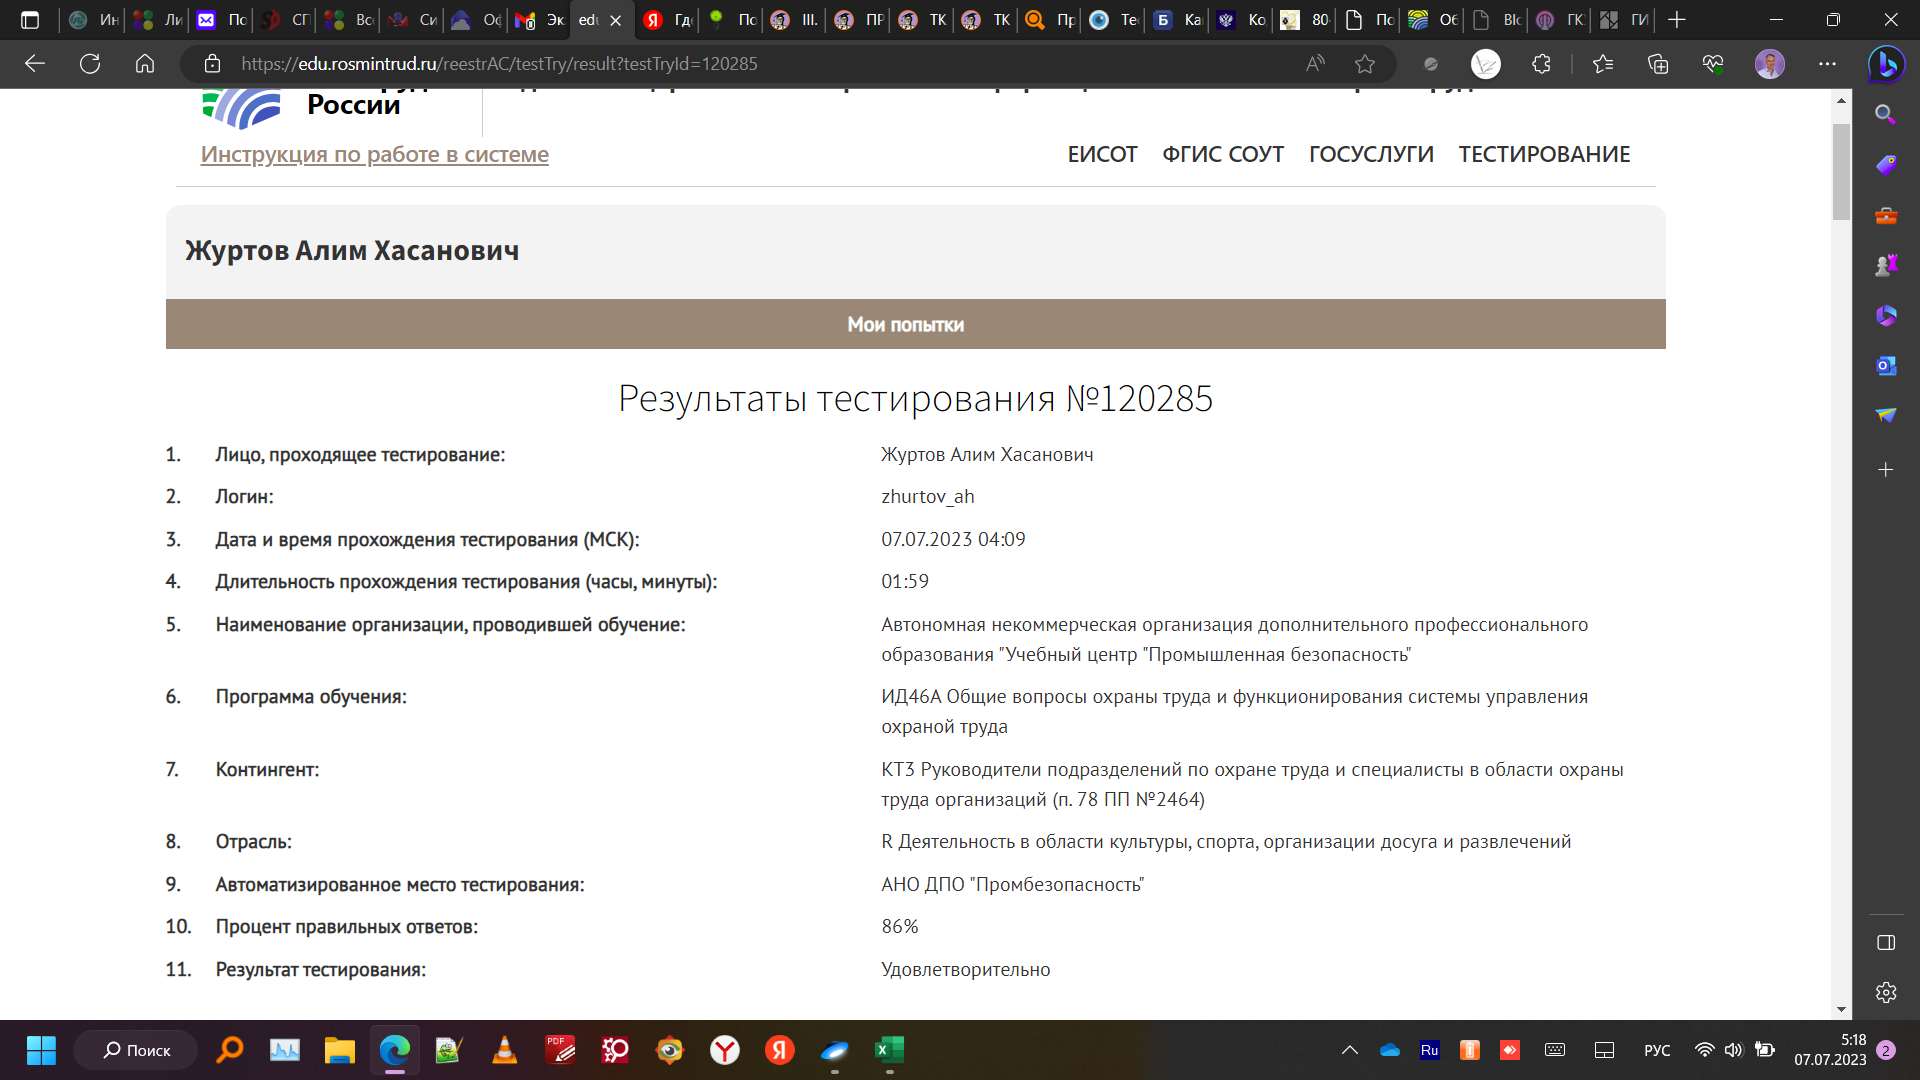Screen dimensions: 1920x1080
Task: Open a new tab with the plus button
Action: 1677,20
